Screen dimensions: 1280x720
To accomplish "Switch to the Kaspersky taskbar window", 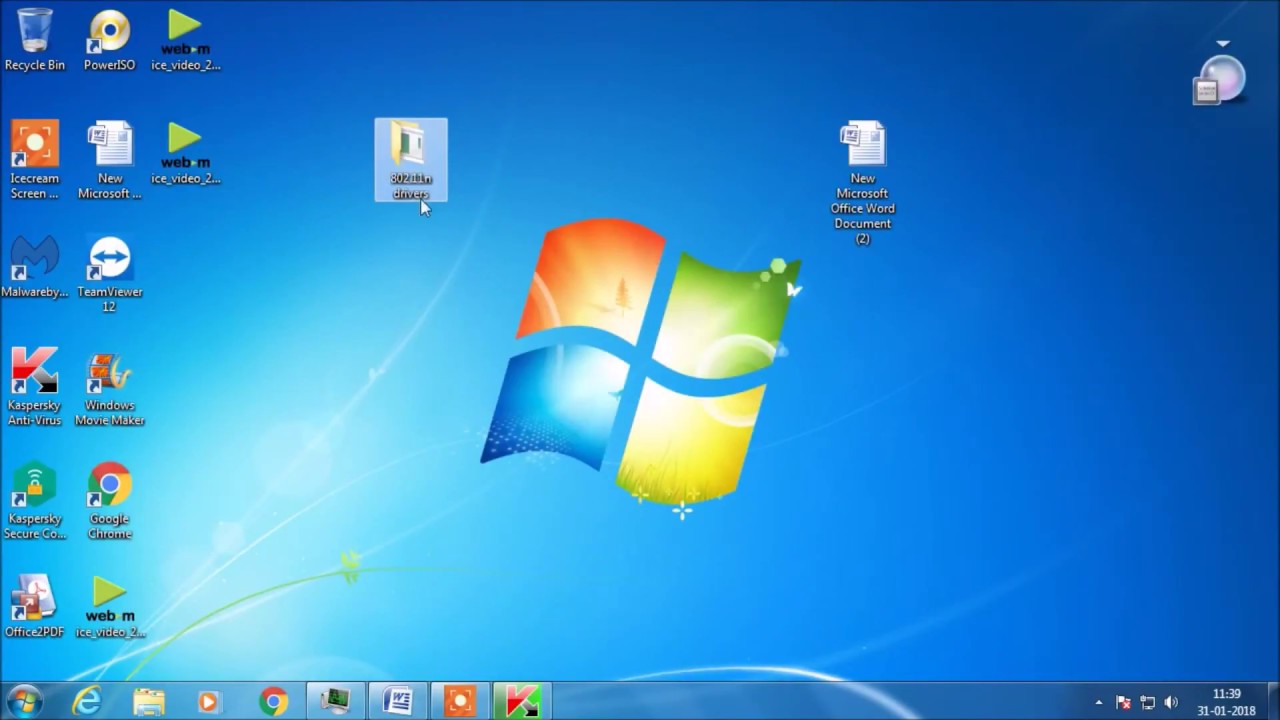I will pos(521,702).
